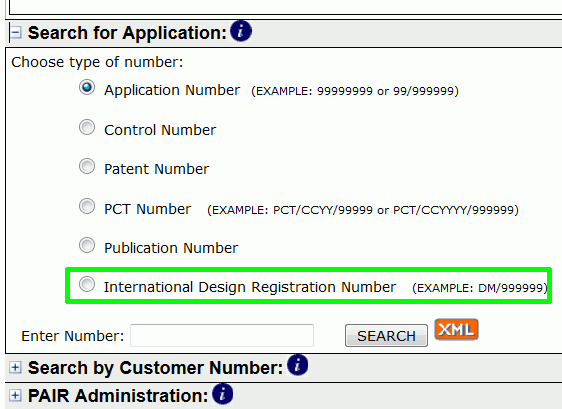Click the orange XML icon

click(456, 329)
